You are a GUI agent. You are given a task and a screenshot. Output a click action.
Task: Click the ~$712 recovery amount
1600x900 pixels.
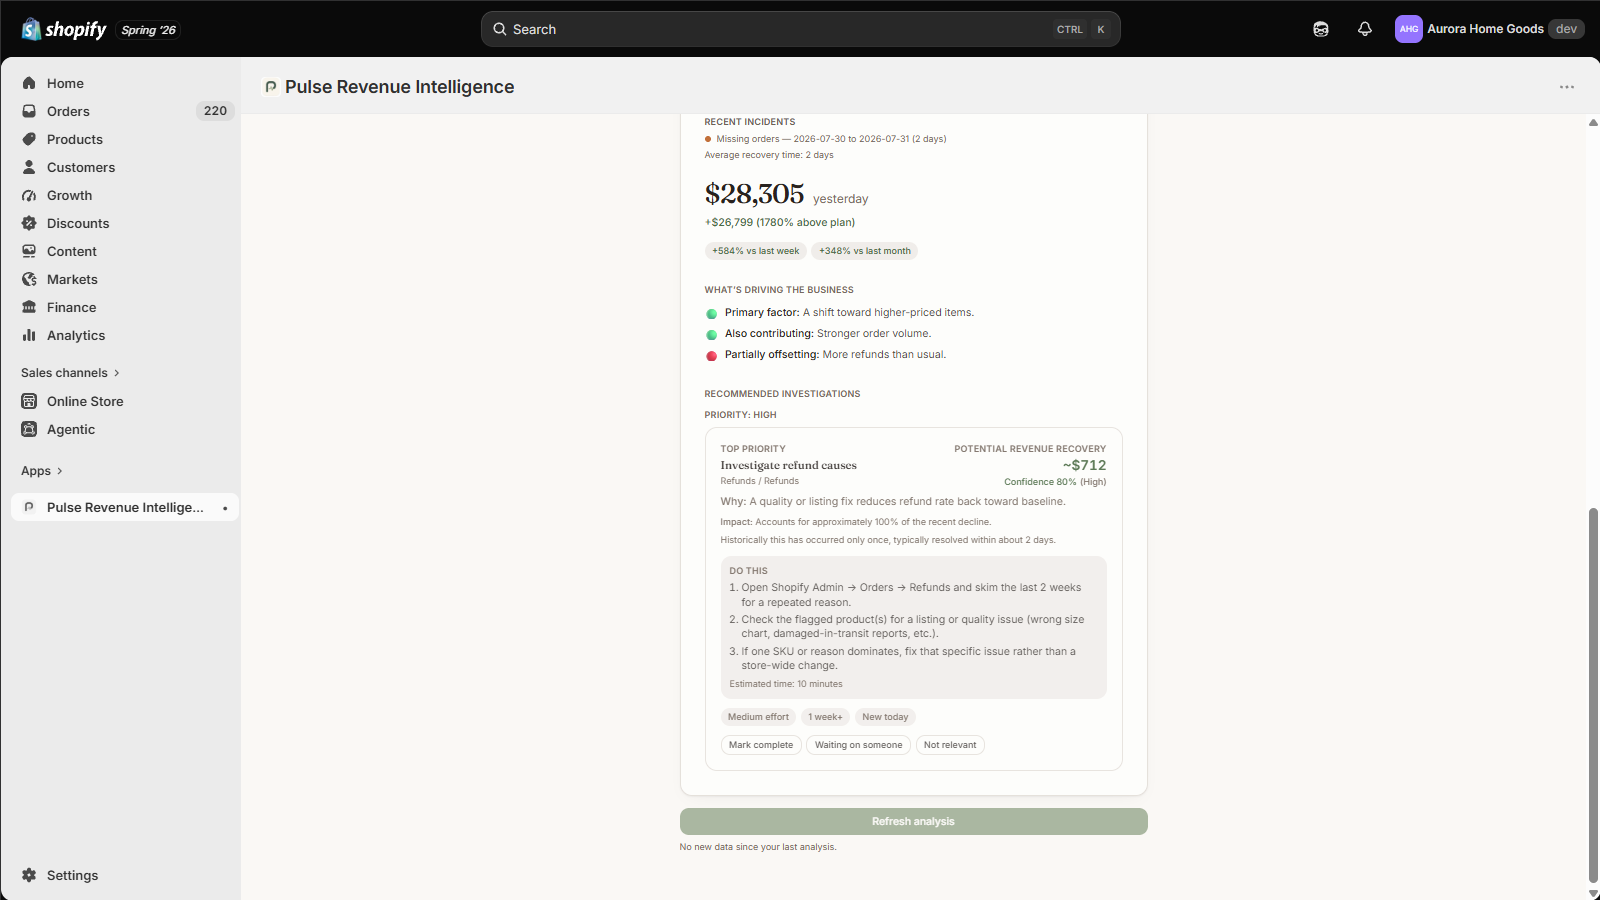(x=1084, y=465)
